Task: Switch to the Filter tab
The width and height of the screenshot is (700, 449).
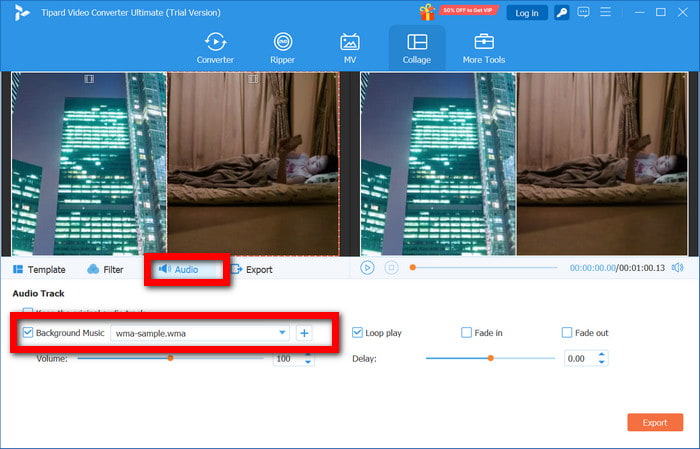Action: coord(105,269)
